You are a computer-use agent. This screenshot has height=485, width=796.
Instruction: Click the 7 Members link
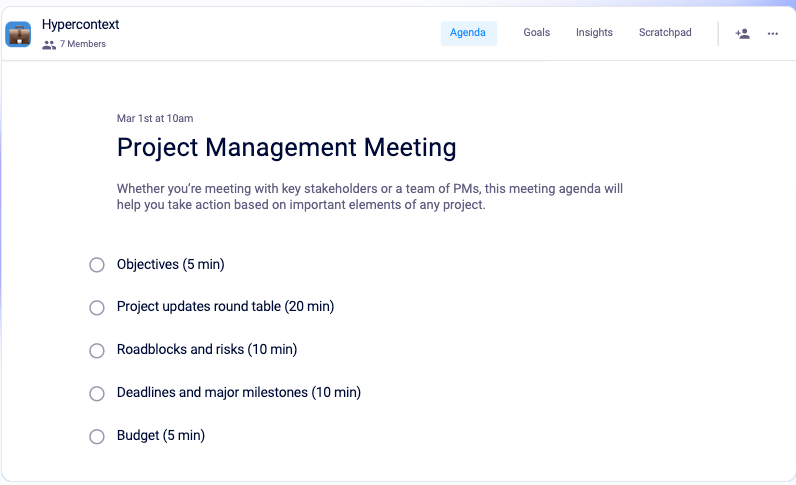pyautogui.click(x=83, y=44)
